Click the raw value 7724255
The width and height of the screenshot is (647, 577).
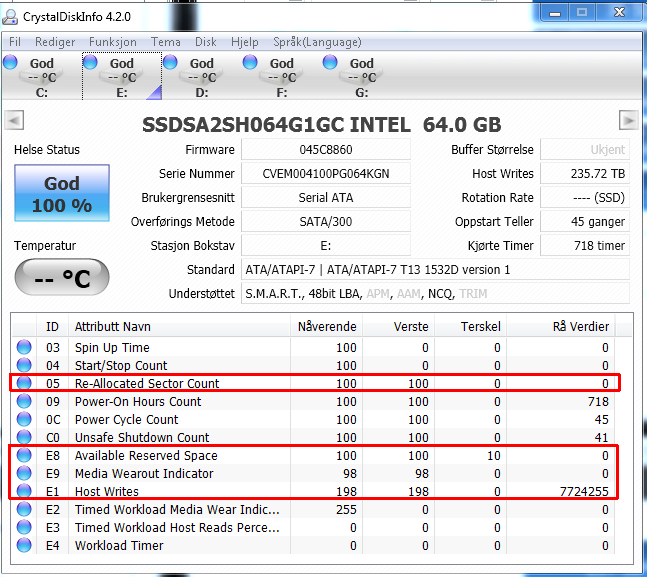point(584,492)
